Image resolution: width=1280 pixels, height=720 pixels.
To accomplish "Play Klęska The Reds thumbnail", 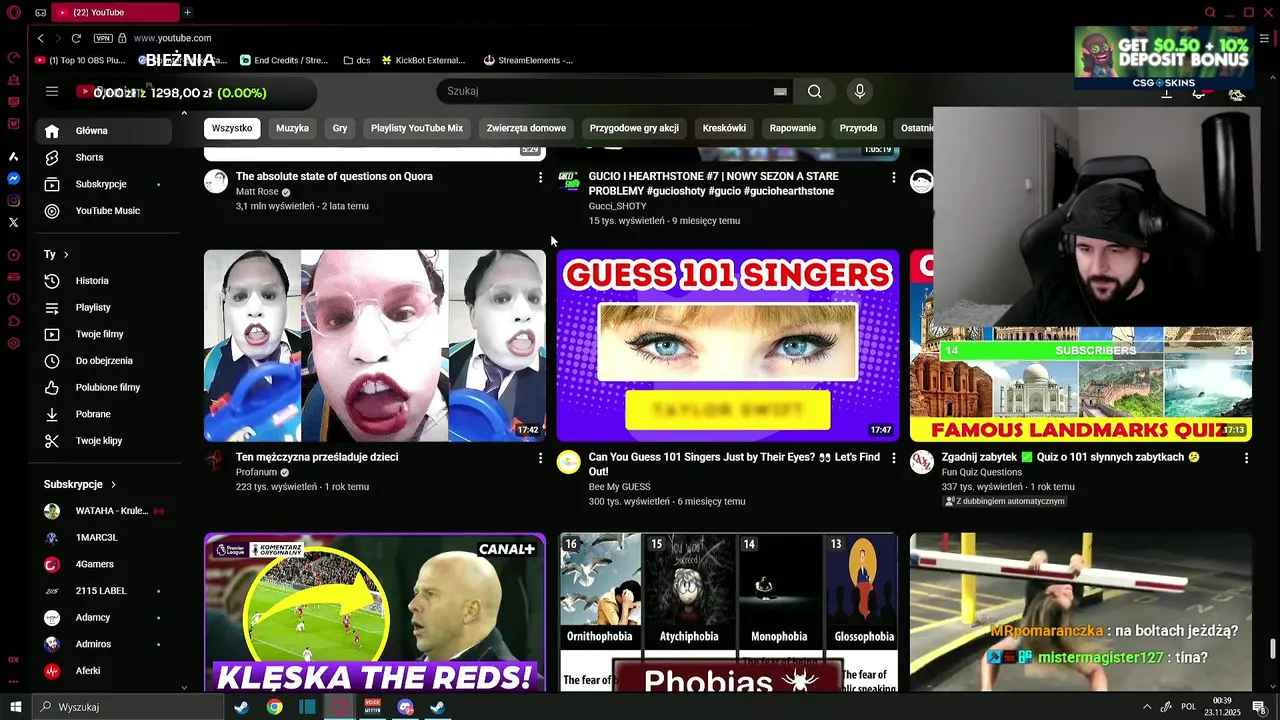I will coord(375,612).
